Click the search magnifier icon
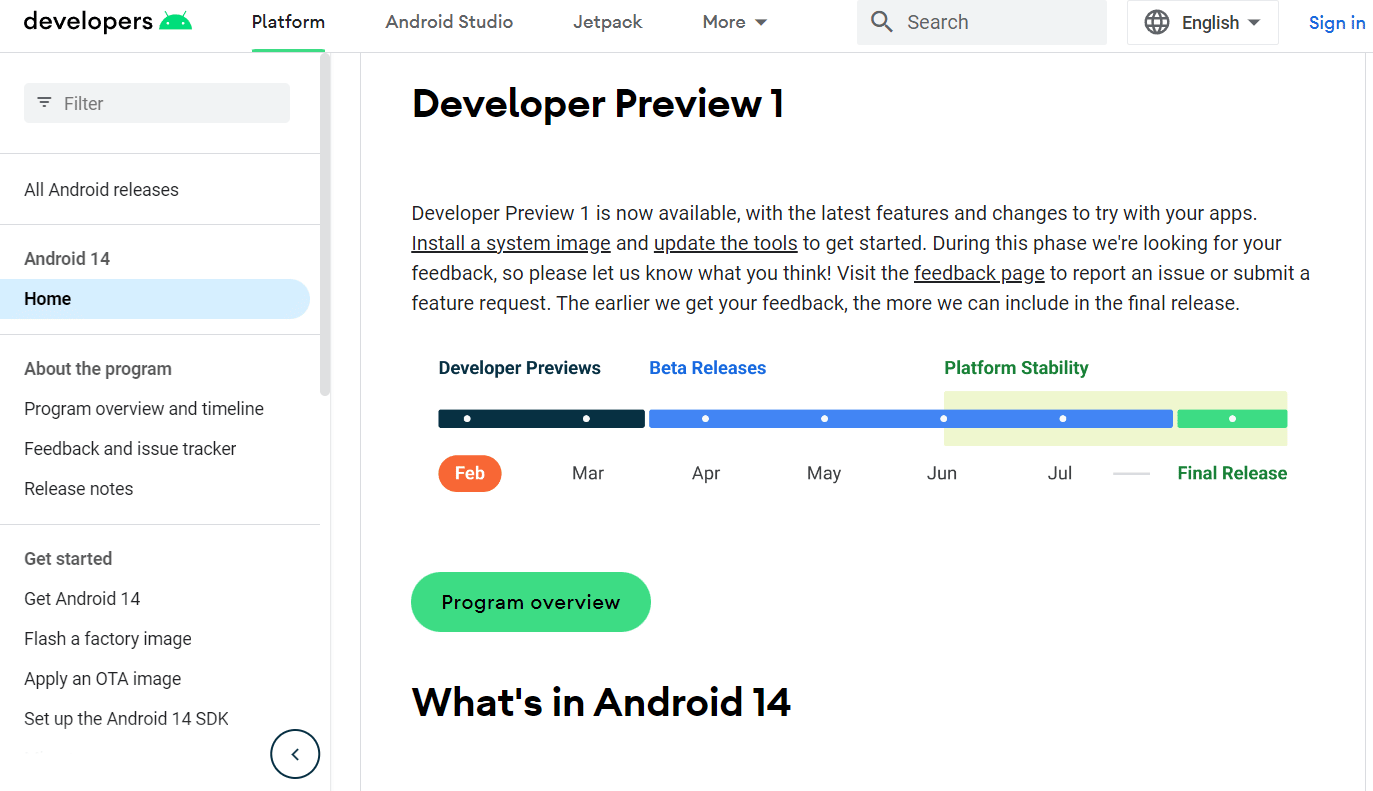This screenshot has width=1373, height=791. (x=881, y=21)
